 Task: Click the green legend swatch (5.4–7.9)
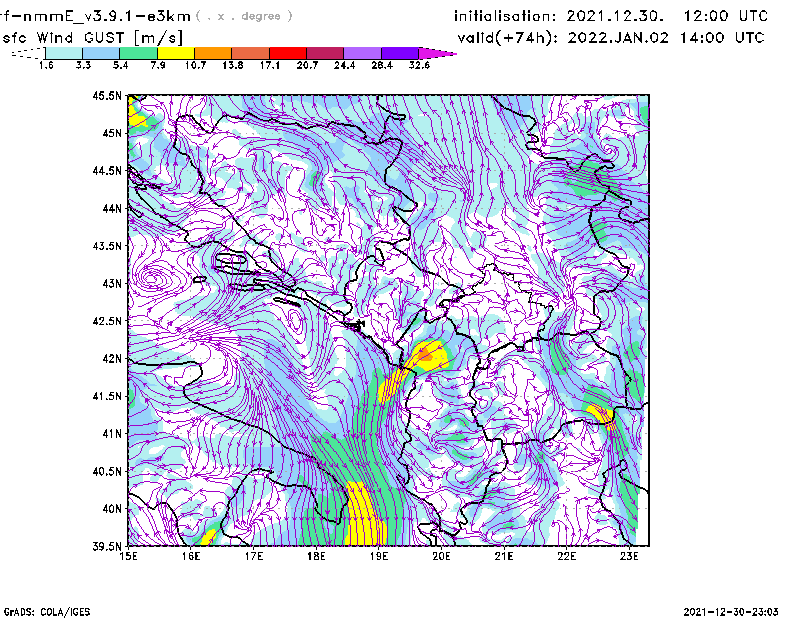pos(138,53)
